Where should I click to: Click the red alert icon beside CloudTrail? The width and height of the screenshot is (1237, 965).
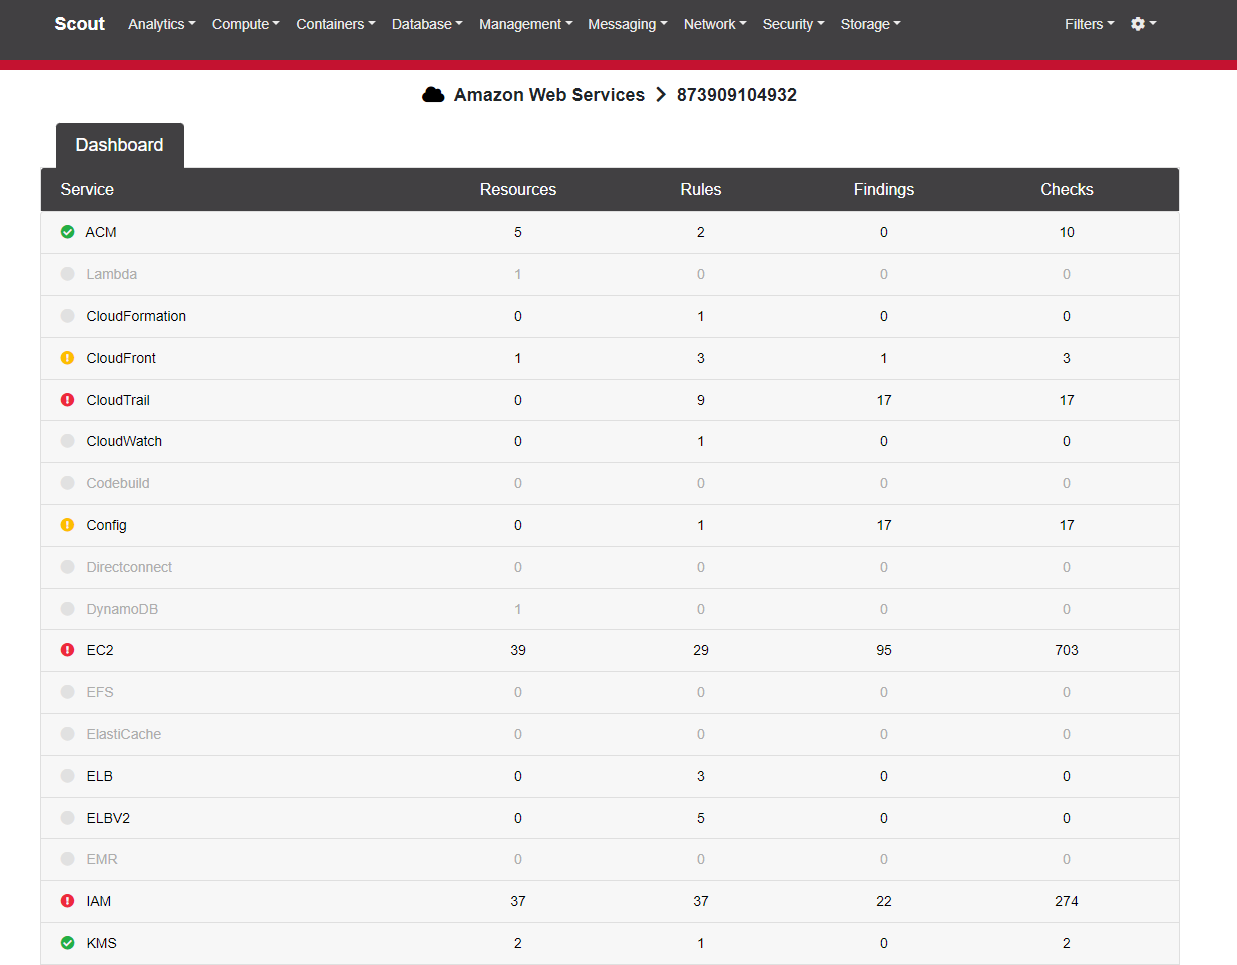pos(67,400)
